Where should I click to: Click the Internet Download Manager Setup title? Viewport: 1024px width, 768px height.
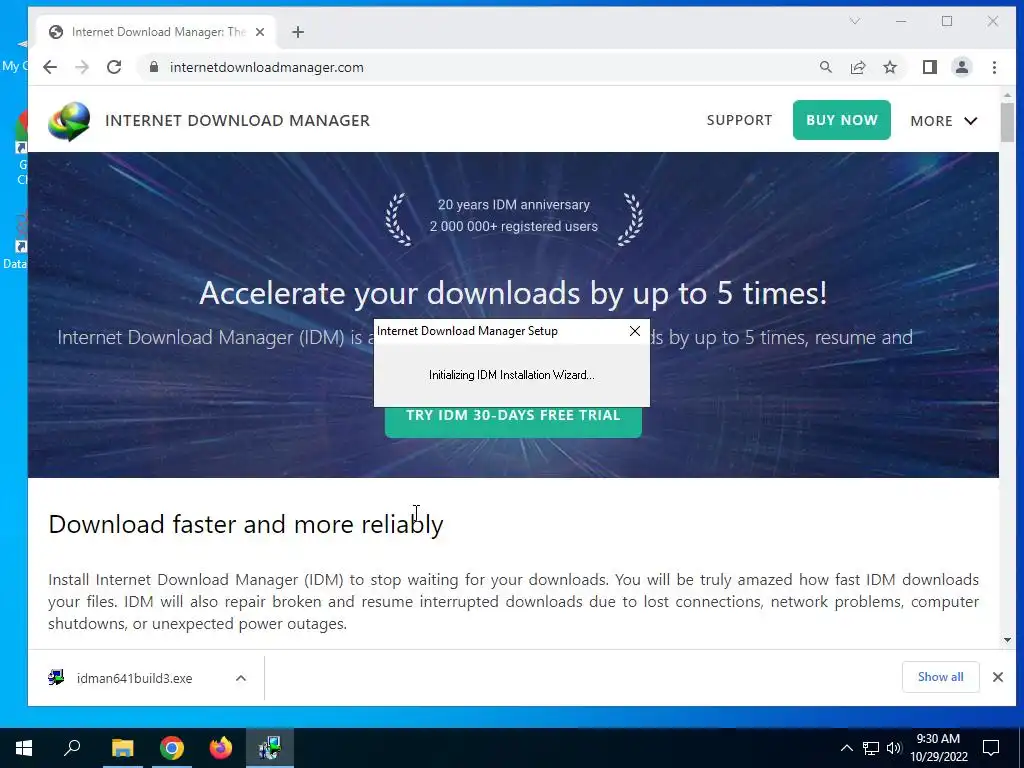pos(468,331)
